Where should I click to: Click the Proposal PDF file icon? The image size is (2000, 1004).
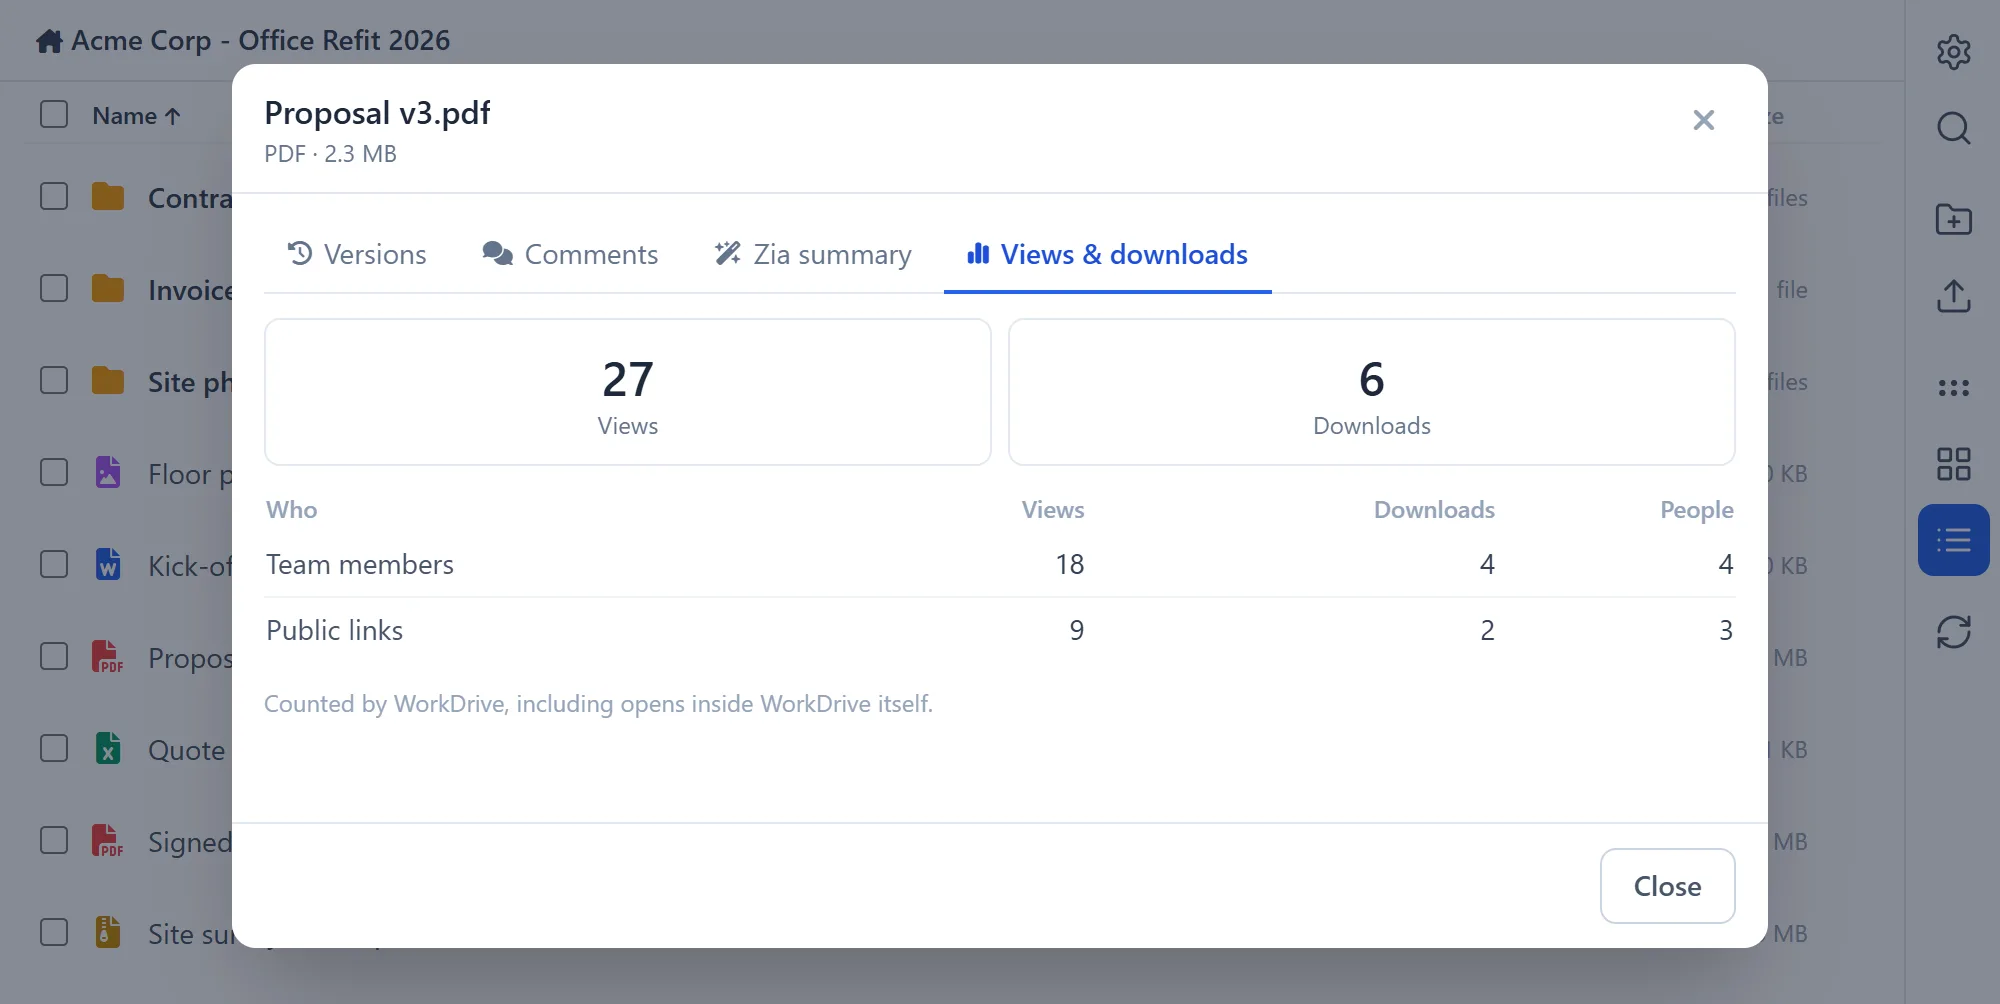108,657
